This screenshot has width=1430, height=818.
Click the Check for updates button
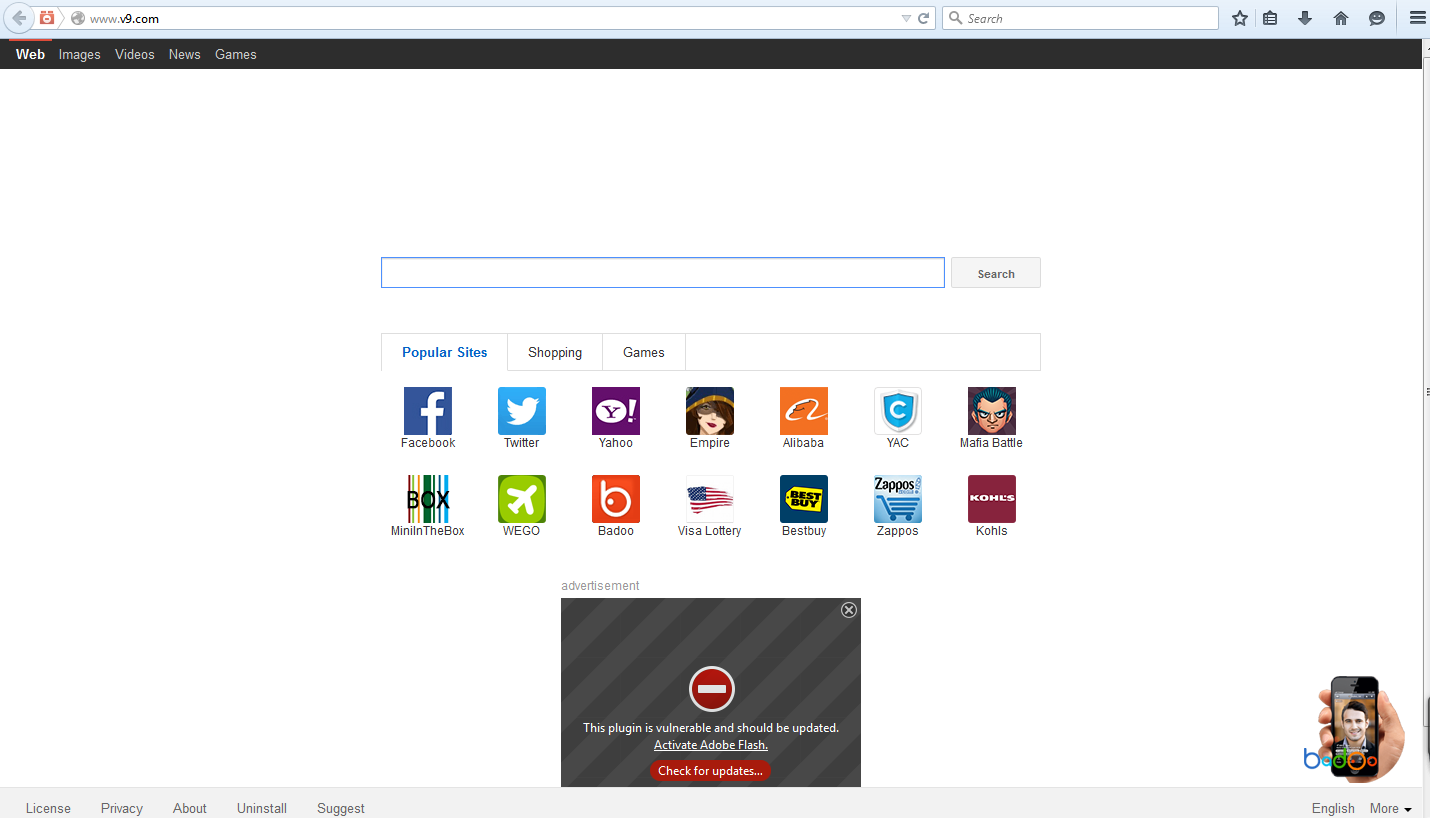[710, 771]
